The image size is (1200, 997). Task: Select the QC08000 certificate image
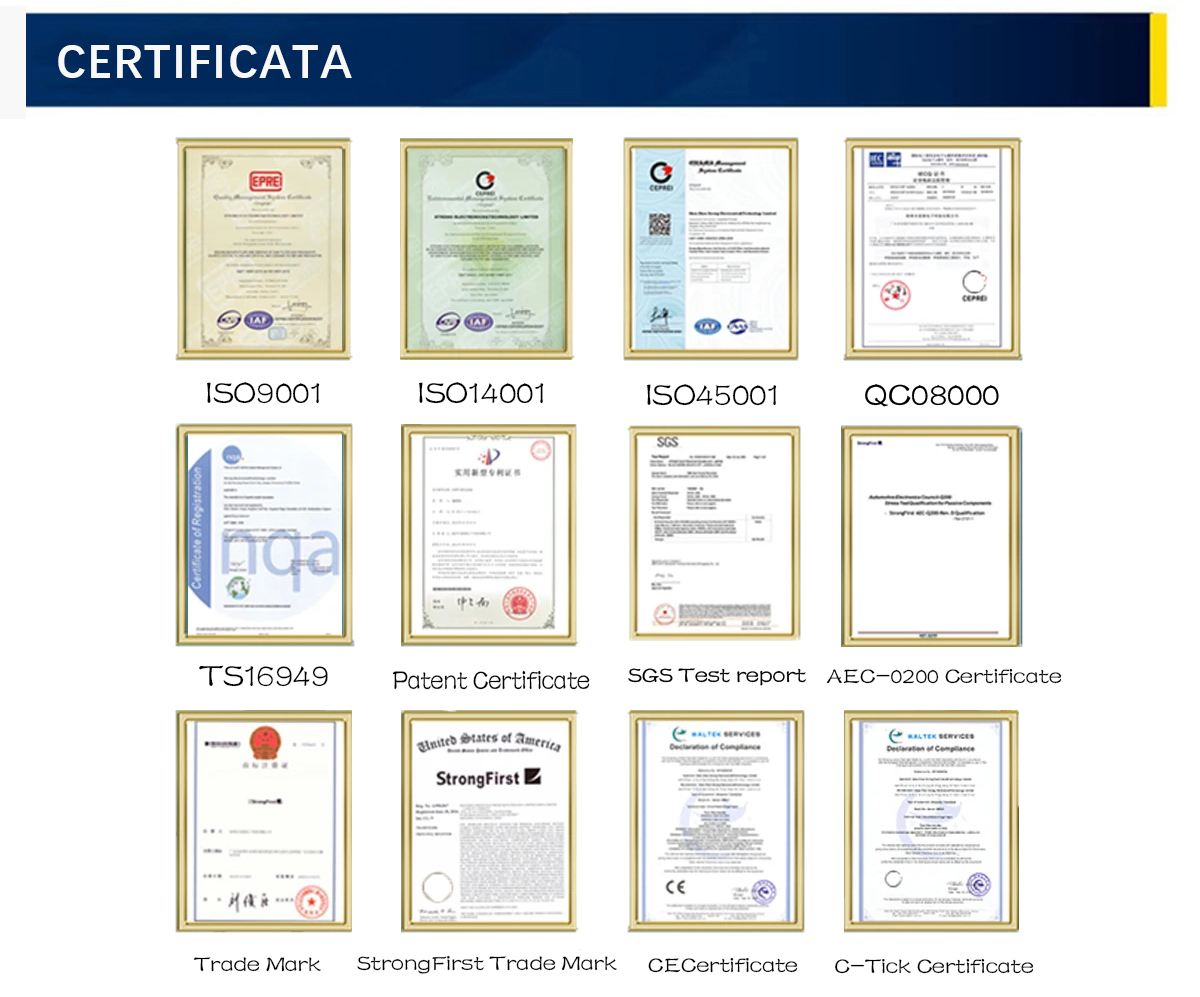pyautogui.click(x=932, y=248)
